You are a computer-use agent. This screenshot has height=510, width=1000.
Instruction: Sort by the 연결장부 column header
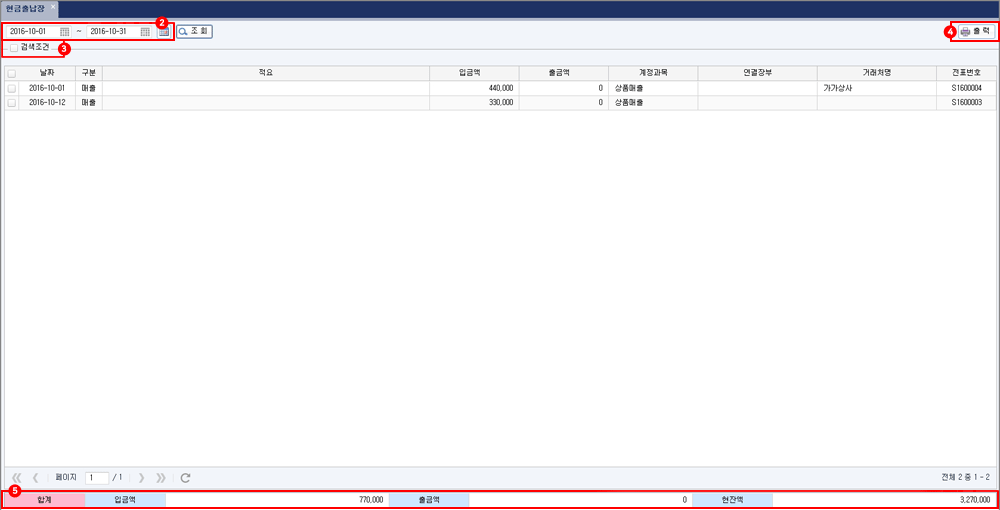(x=757, y=73)
